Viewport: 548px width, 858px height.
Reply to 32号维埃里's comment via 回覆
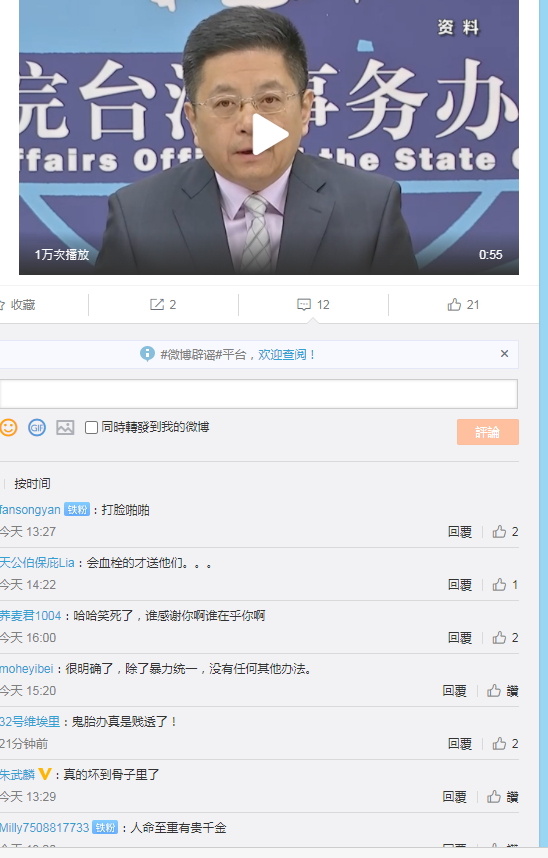click(x=460, y=744)
